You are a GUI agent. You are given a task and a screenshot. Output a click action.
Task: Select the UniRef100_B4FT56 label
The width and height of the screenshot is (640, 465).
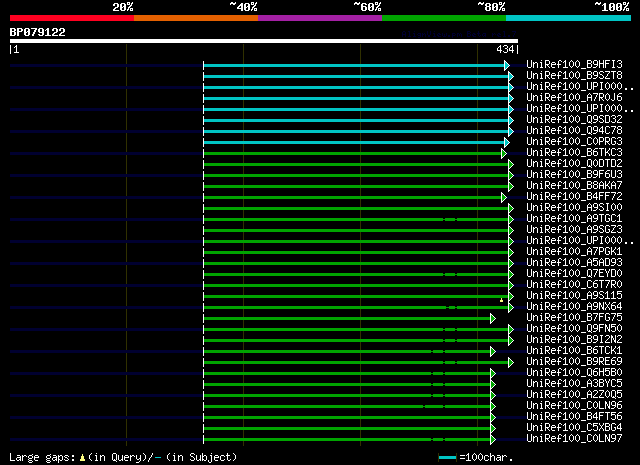click(x=574, y=416)
